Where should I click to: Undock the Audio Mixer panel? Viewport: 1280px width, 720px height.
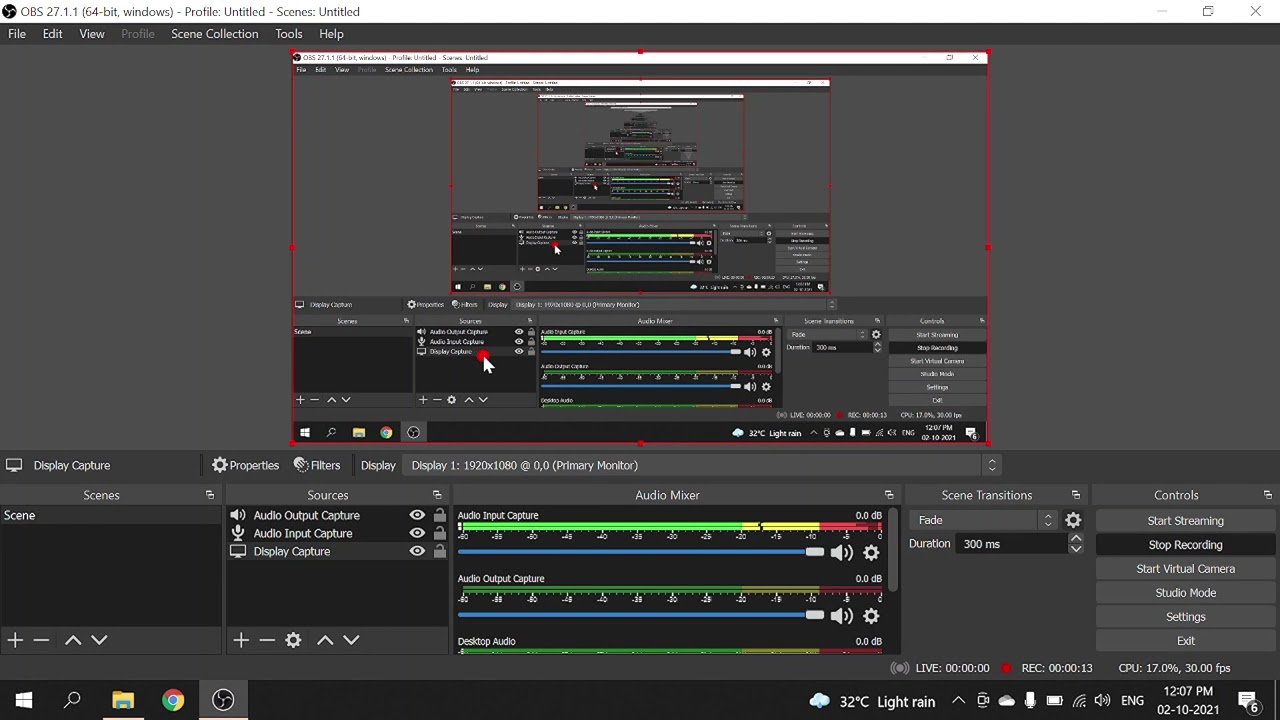pyautogui.click(x=889, y=495)
